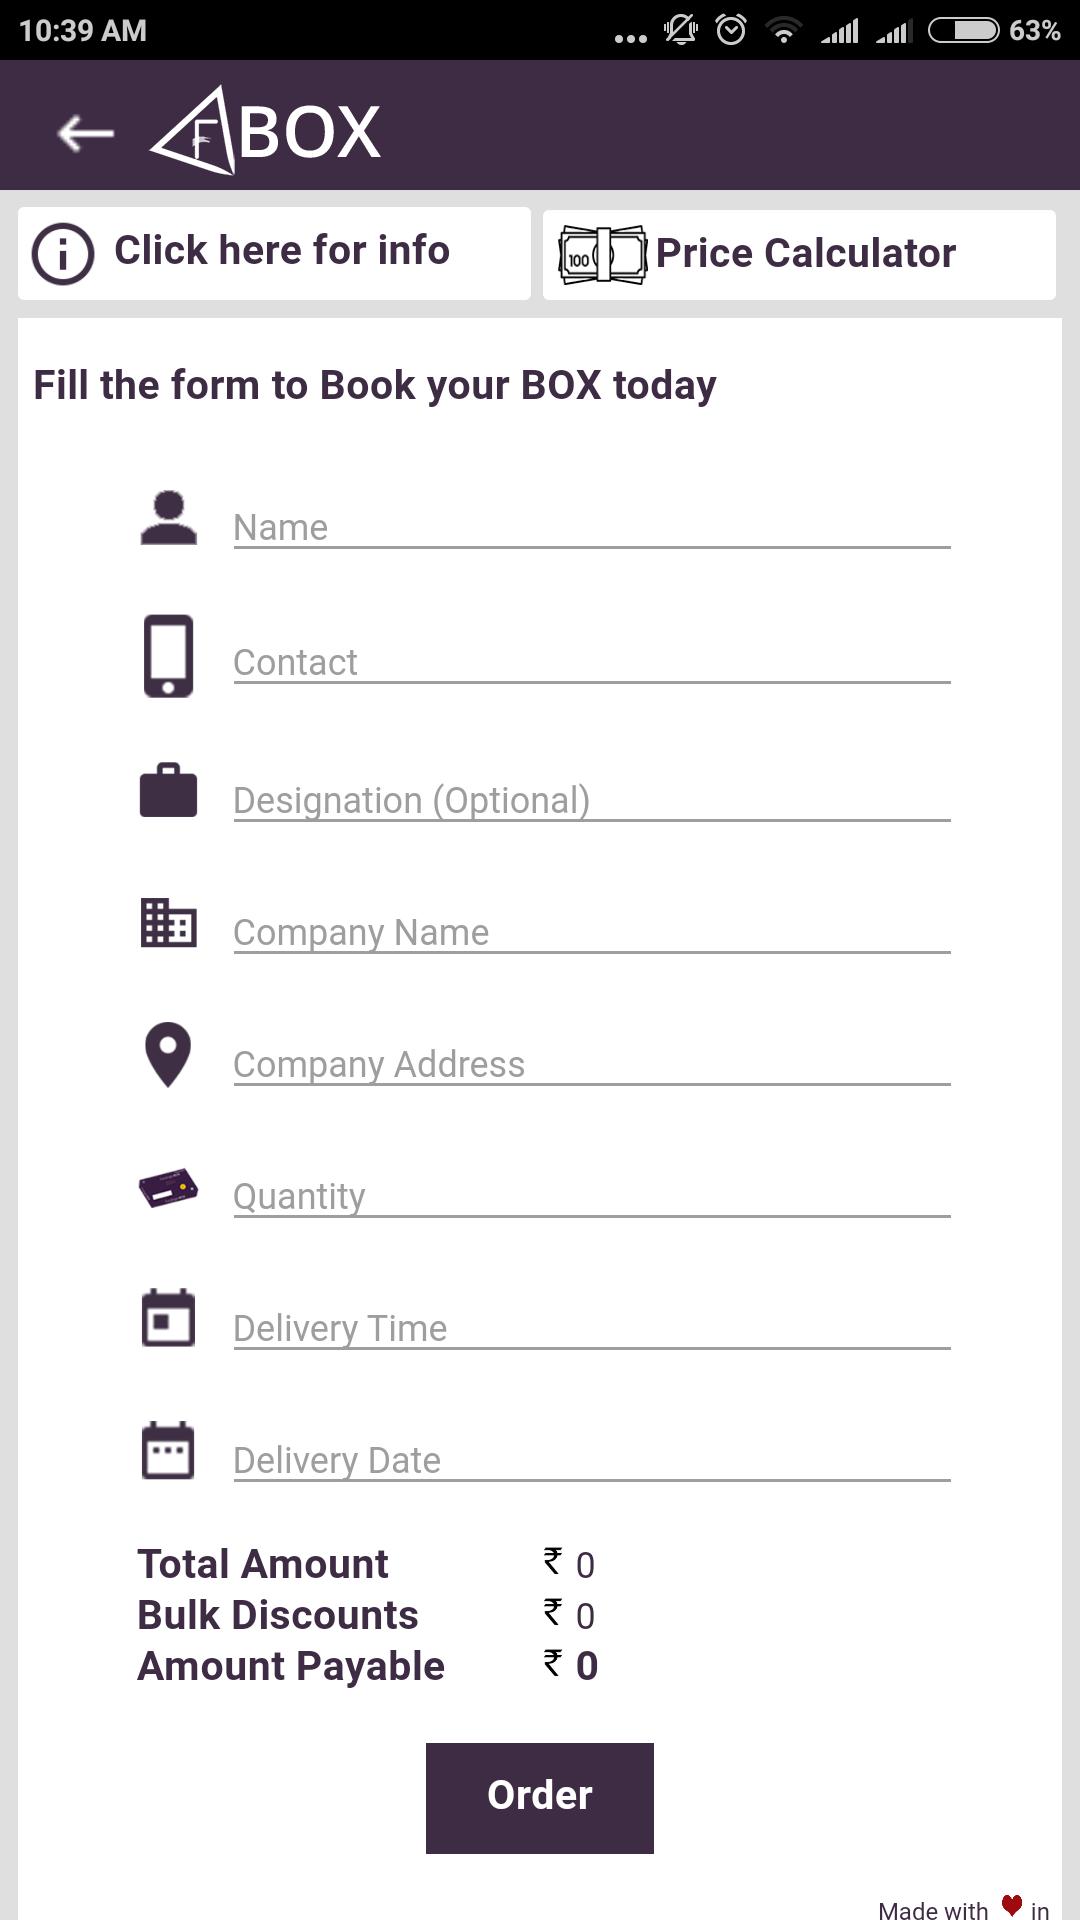Tap the circled info icon

coord(63,254)
